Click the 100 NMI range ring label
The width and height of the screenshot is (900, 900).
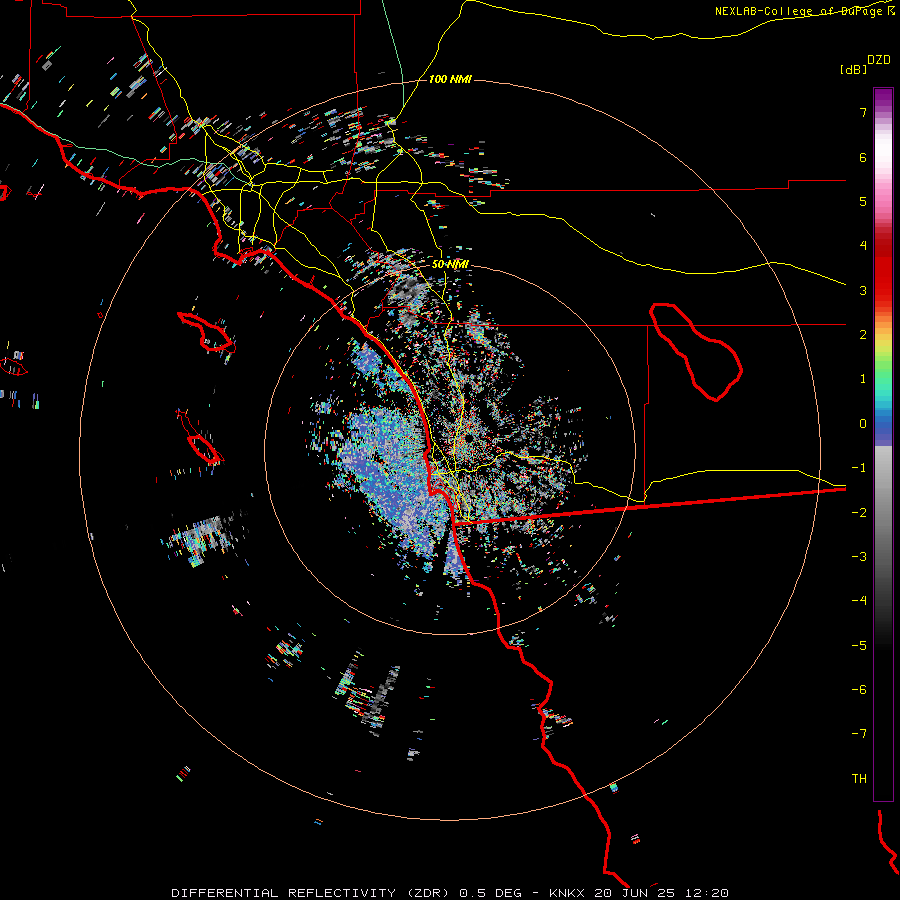coord(450,79)
